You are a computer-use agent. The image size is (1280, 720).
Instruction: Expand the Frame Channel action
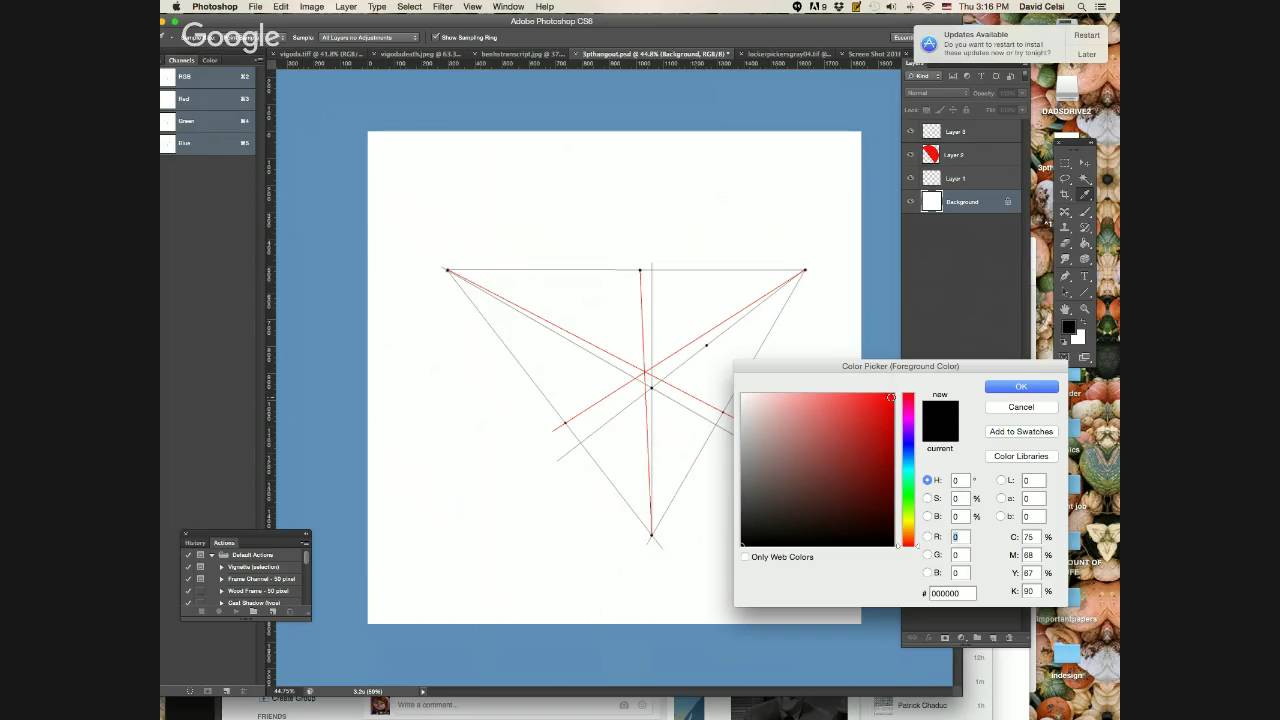coord(222,579)
